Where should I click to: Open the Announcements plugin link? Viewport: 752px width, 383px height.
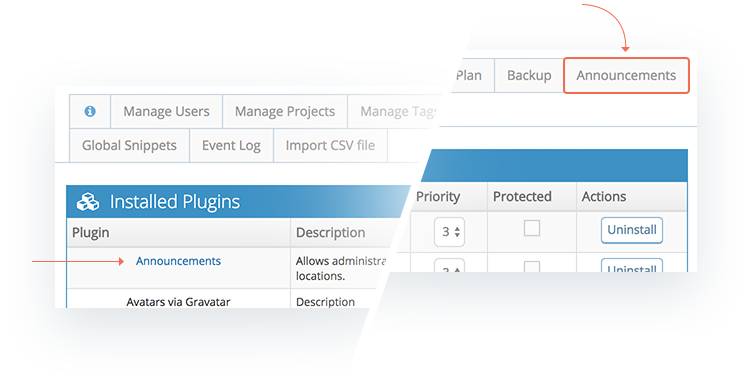tap(178, 261)
